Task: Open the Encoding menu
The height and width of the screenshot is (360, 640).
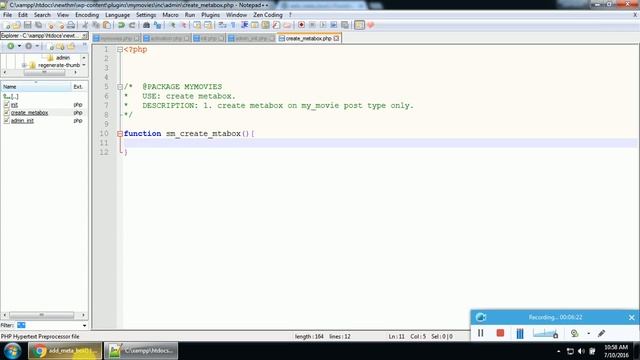Action: point(87,15)
